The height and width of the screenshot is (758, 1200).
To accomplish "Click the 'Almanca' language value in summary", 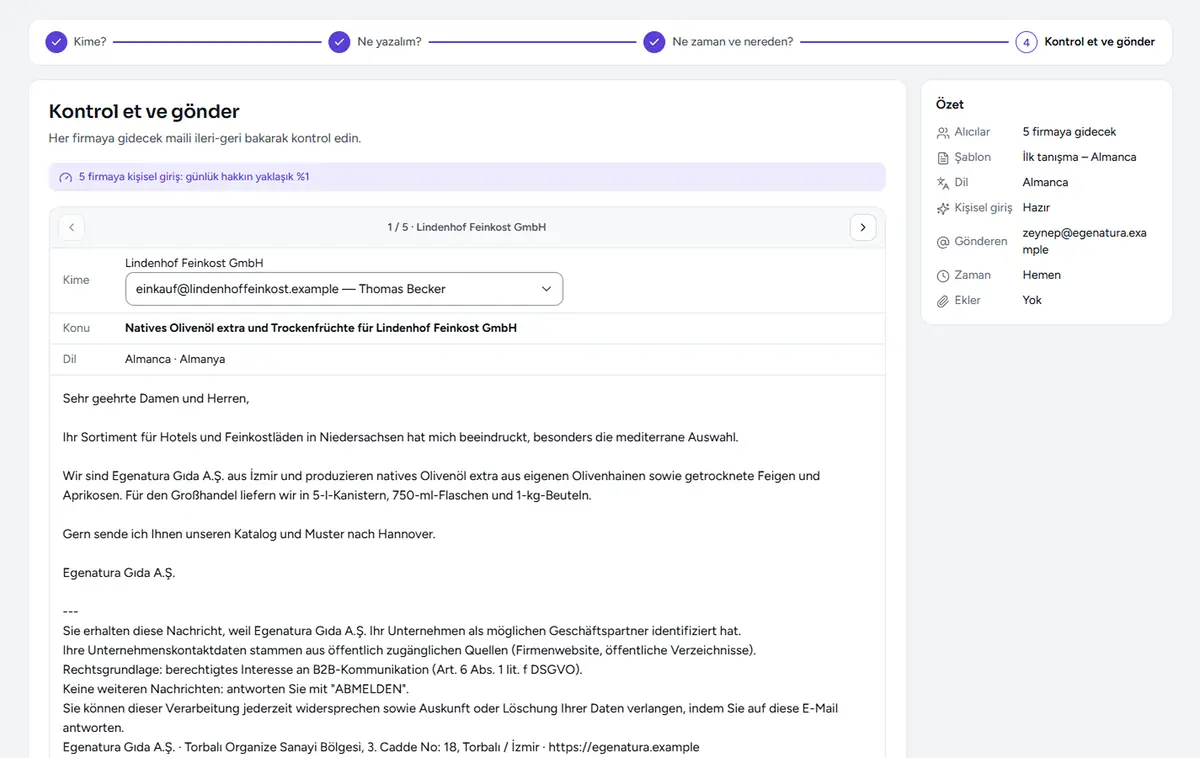I will 1045,182.
